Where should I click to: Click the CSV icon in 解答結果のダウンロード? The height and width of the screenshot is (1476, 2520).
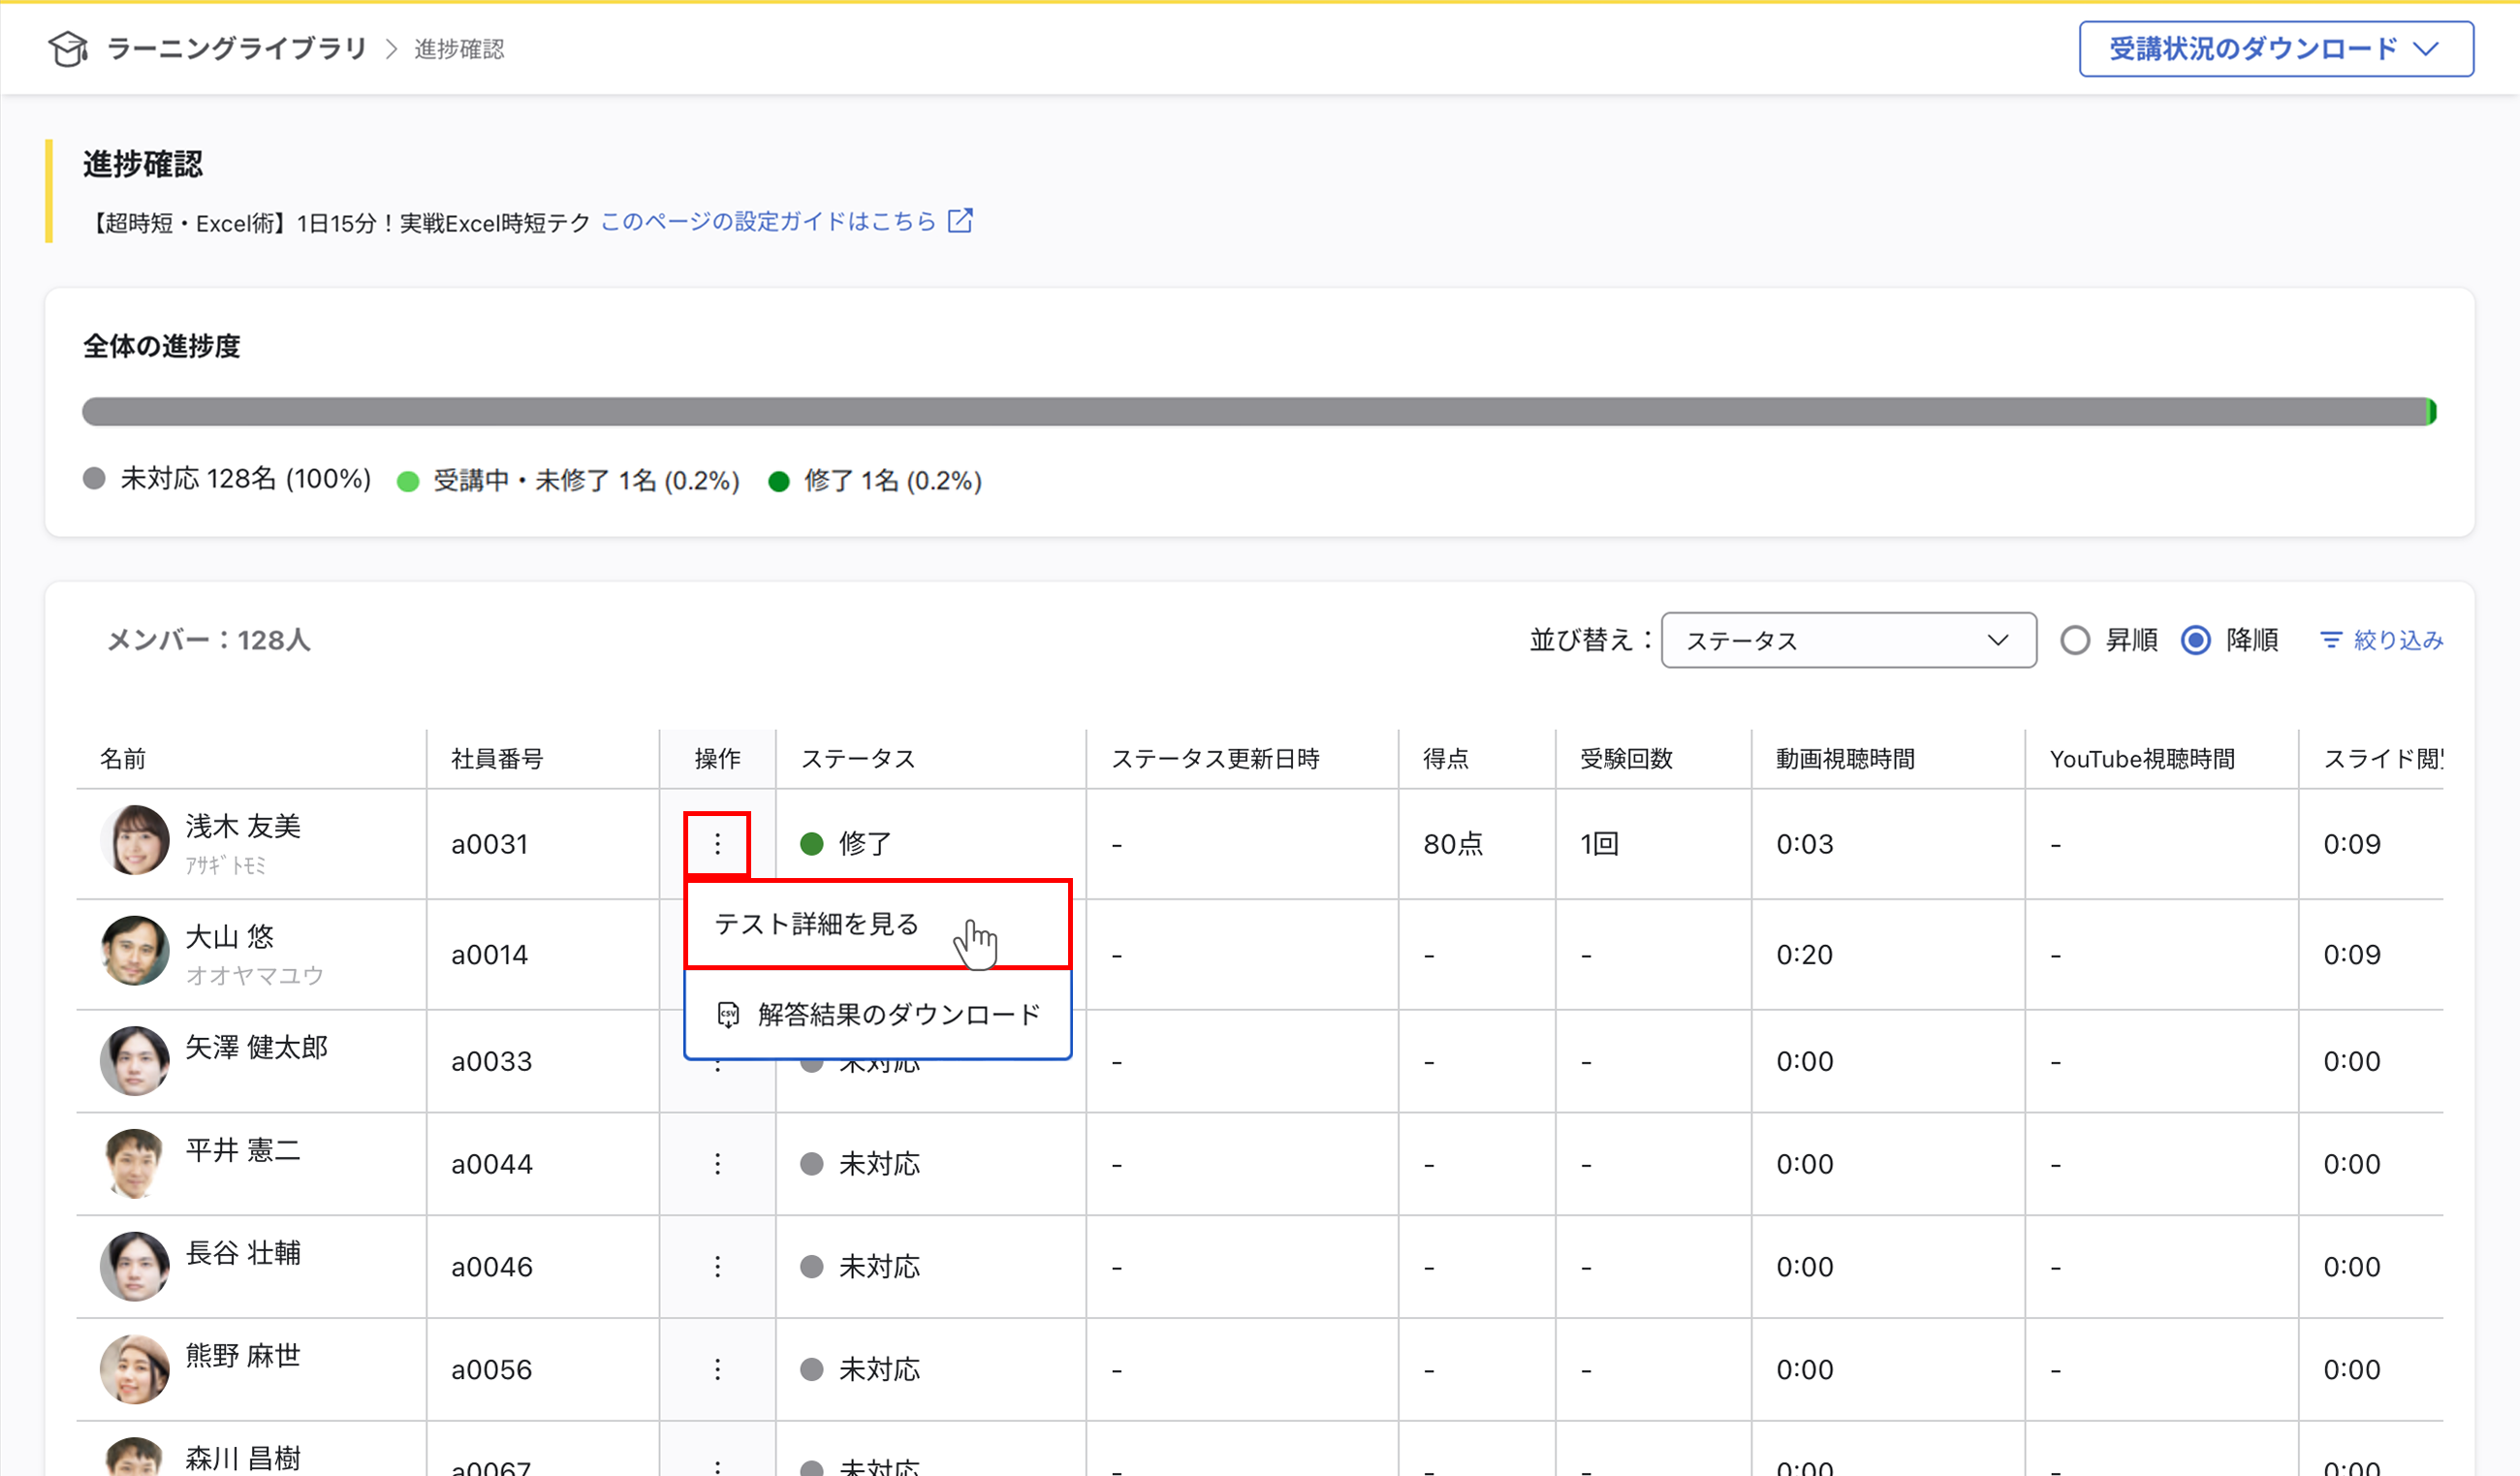pyautogui.click(x=728, y=1015)
